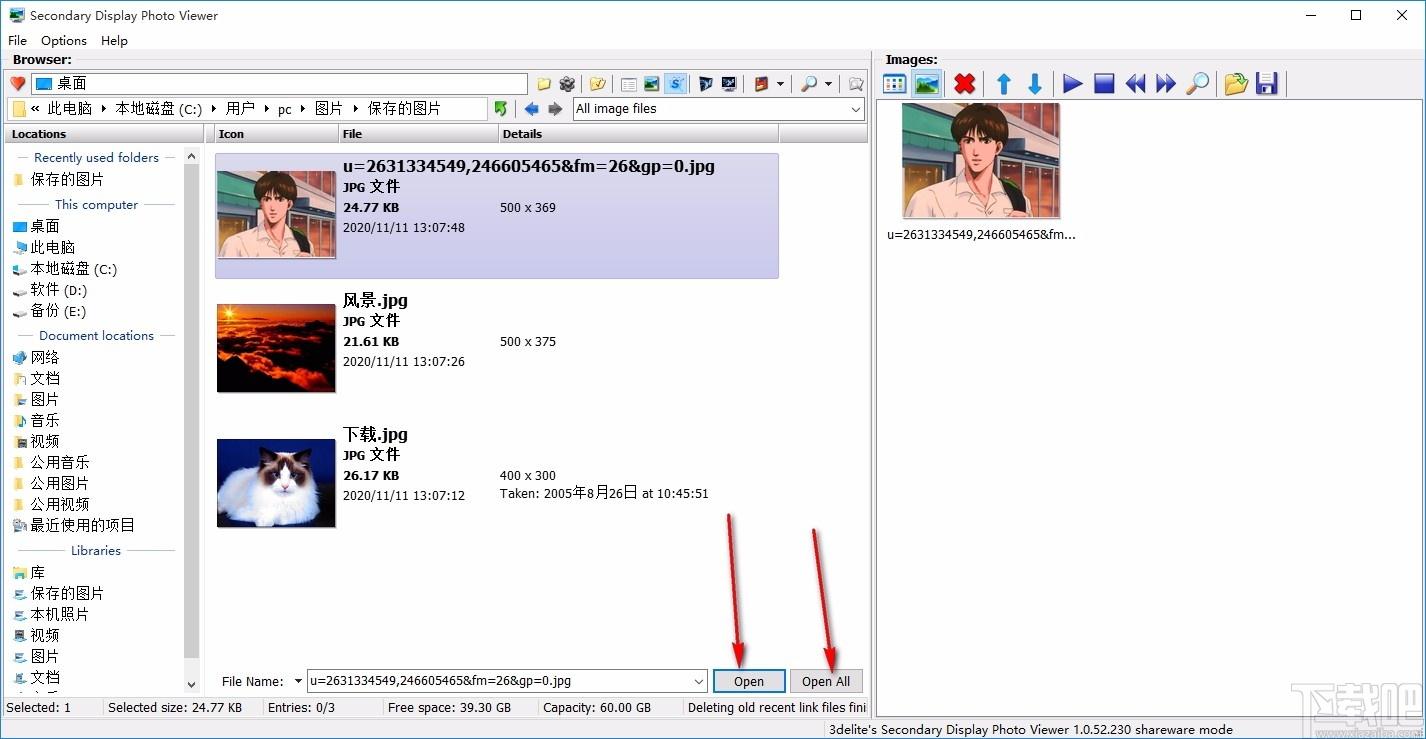Refresh the folder with green arrow icon
Viewport: 1426px width, 739px height.
pyautogui.click(x=501, y=109)
